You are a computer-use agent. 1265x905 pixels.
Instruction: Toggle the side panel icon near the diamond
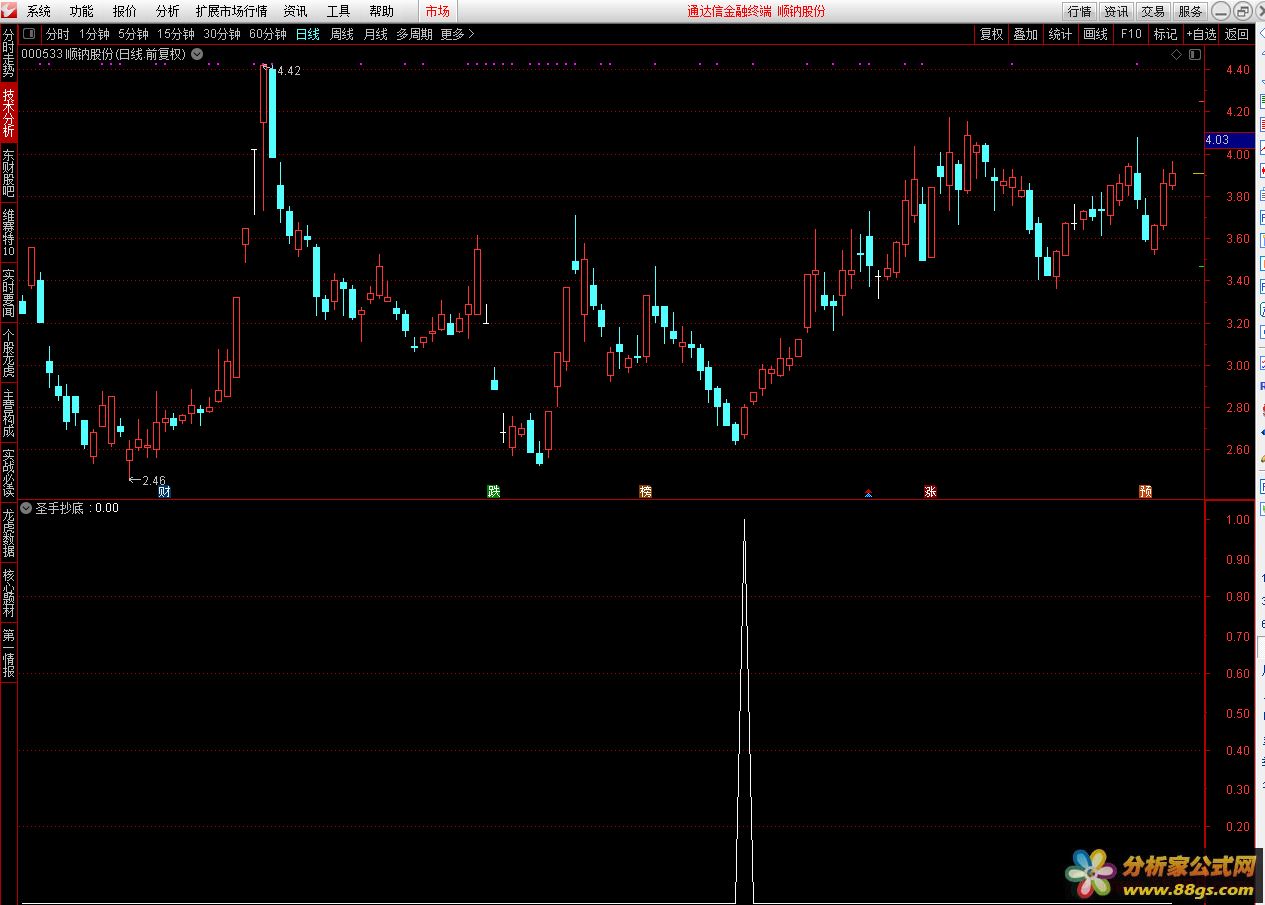pyautogui.click(x=1195, y=54)
